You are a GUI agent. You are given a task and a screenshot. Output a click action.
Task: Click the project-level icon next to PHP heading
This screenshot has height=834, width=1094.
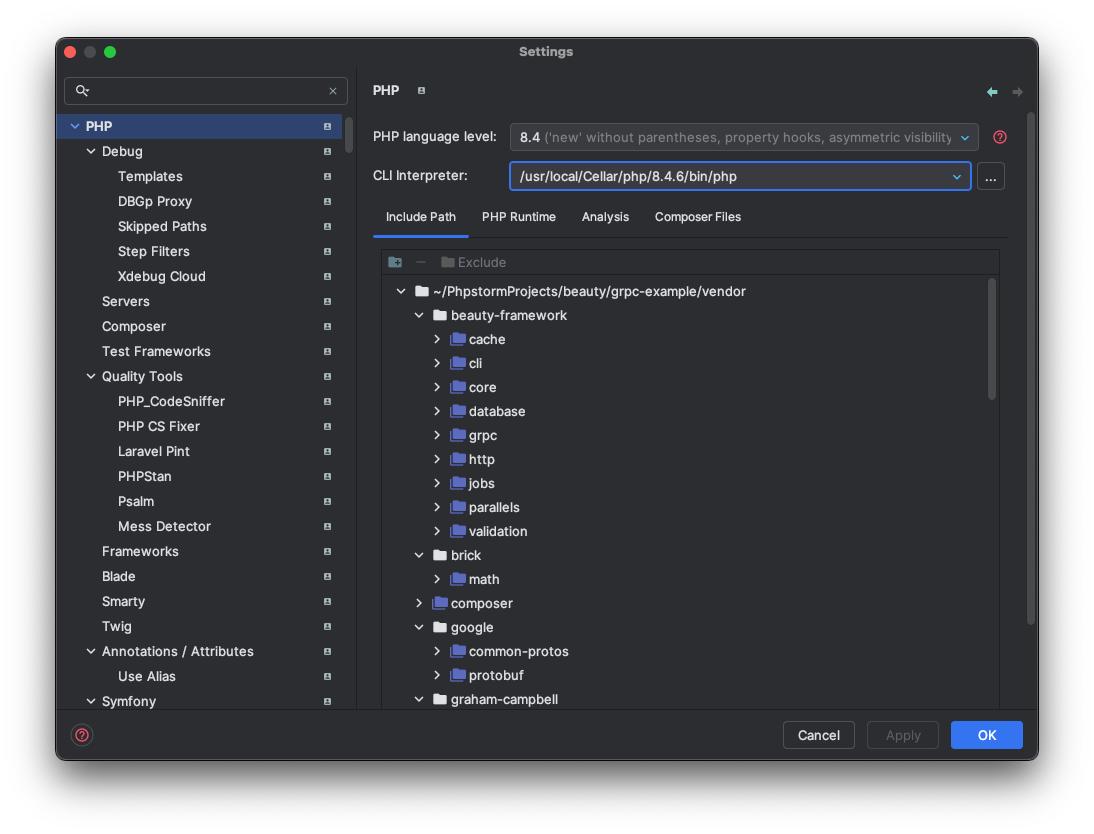click(421, 91)
